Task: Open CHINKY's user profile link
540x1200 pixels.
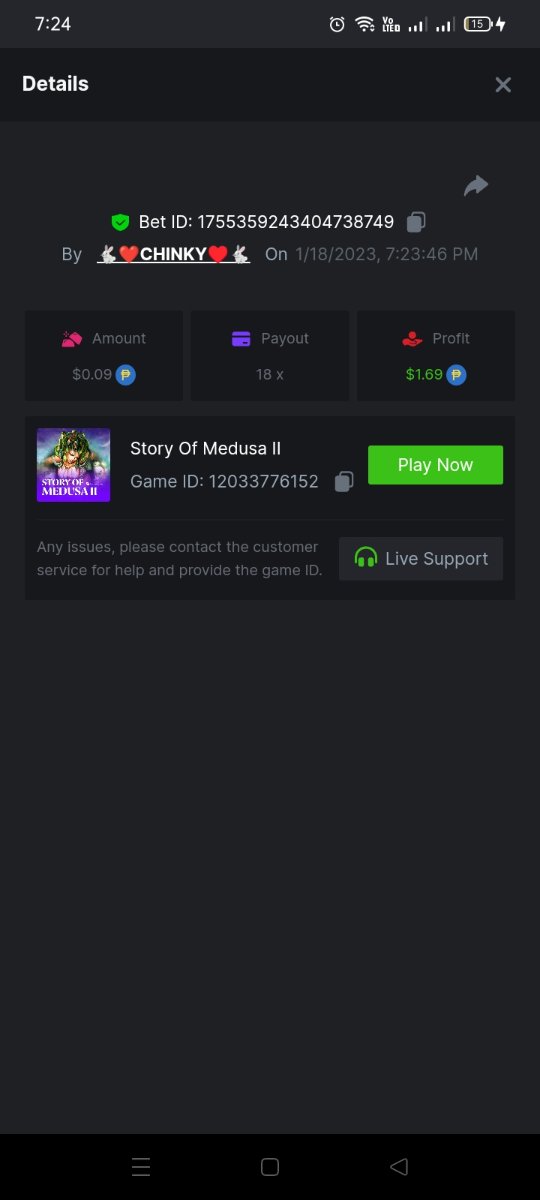Action: [174, 254]
